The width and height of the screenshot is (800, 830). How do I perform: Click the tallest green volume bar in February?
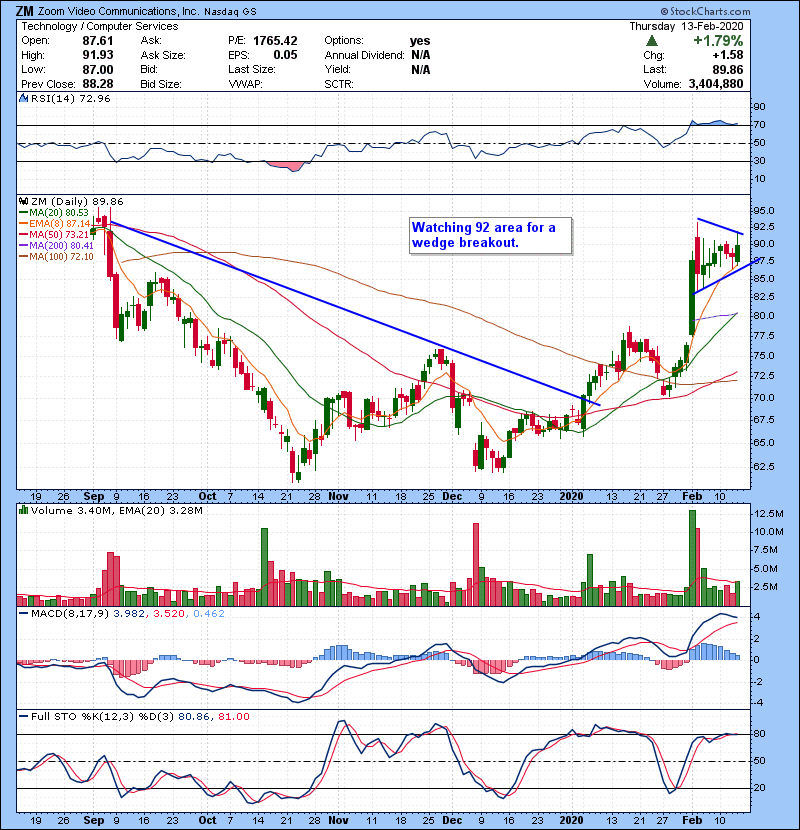(692, 558)
